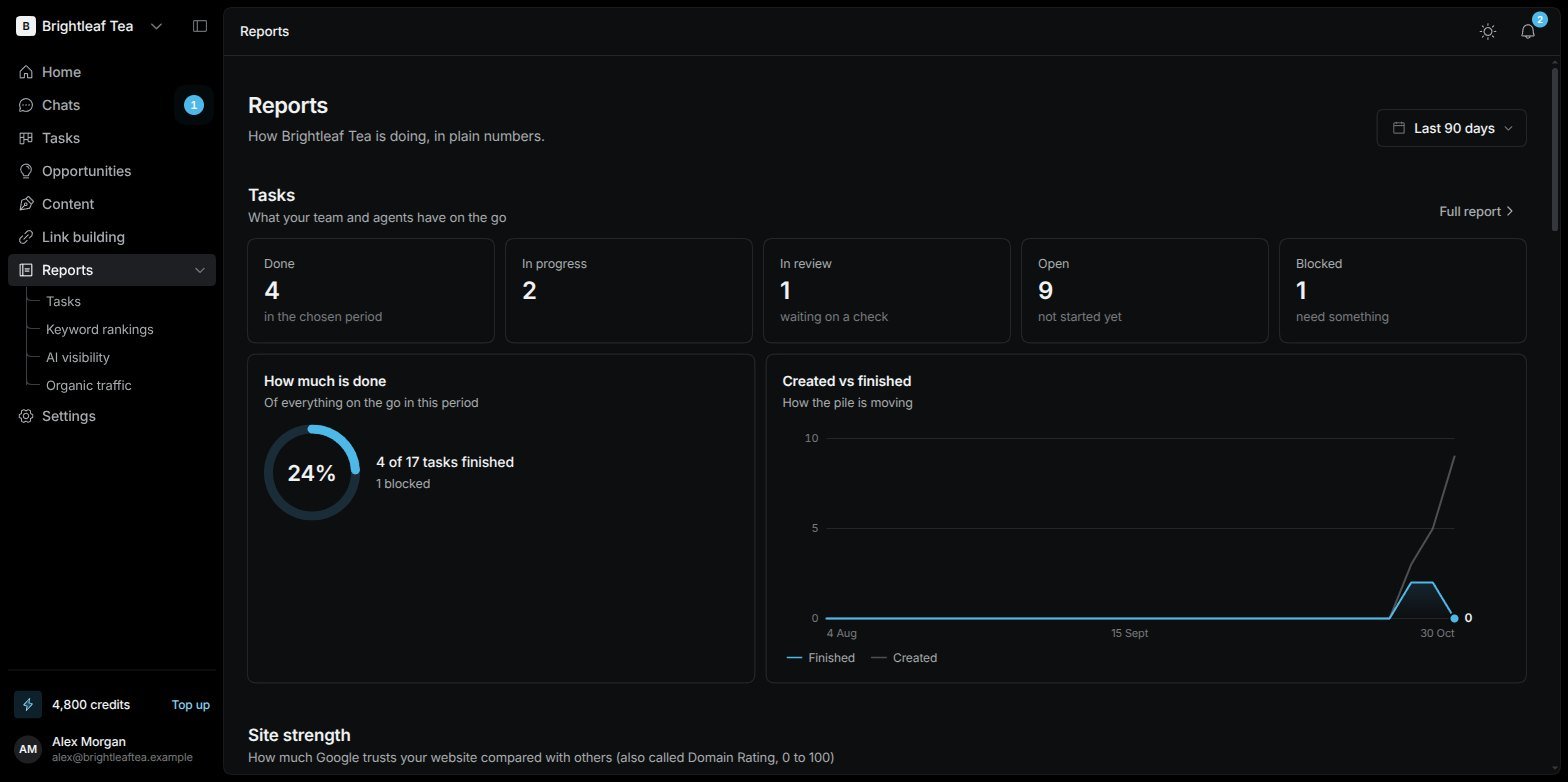Click the page vertical scrollbar
This screenshot has width=1568, height=782.
pos(1554,150)
